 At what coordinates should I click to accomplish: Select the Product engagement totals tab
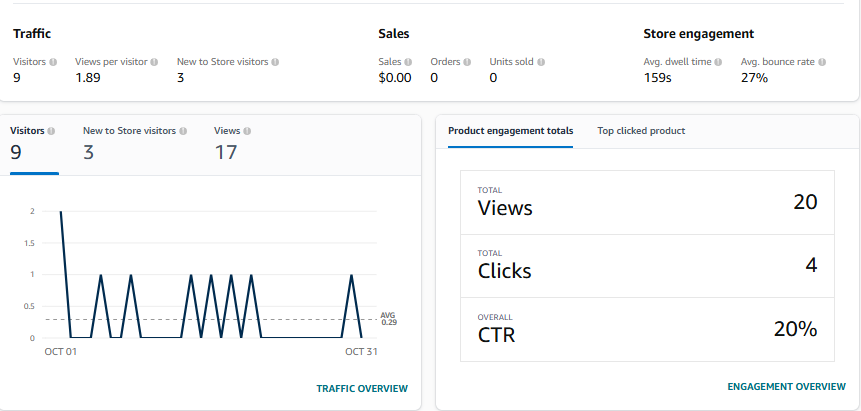point(510,131)
